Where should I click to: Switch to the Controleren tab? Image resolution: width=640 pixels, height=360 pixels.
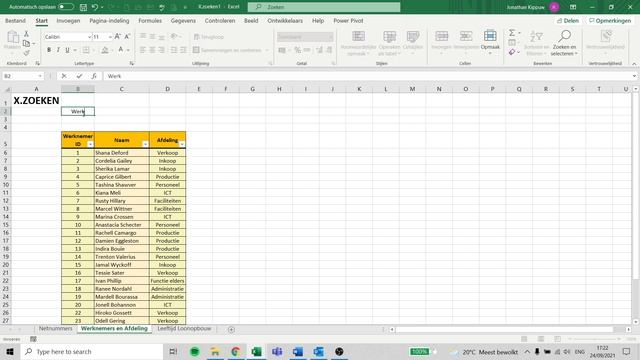pyautogui.click(x=220, y=20)
